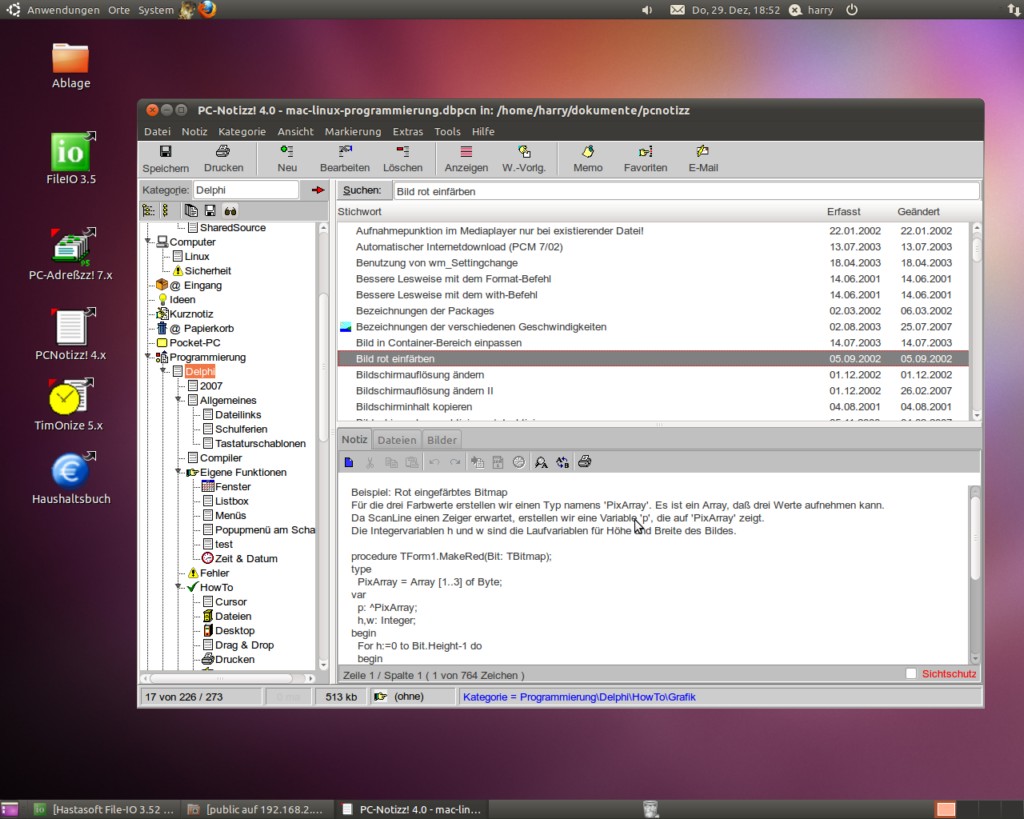Switch to the Bilder tab
The image size is (1024, 819).
click(441, 440)
